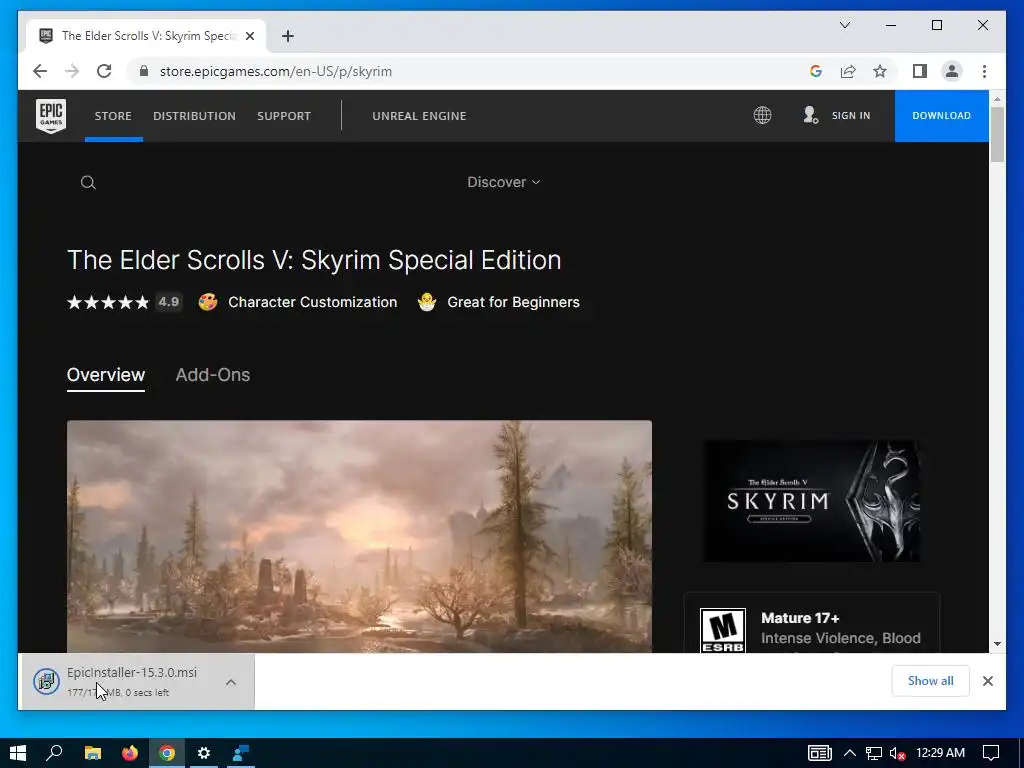Open the Chrome profile avatar
The width and height of the screenshot is (1024, 768).
(x=952, y=71)
